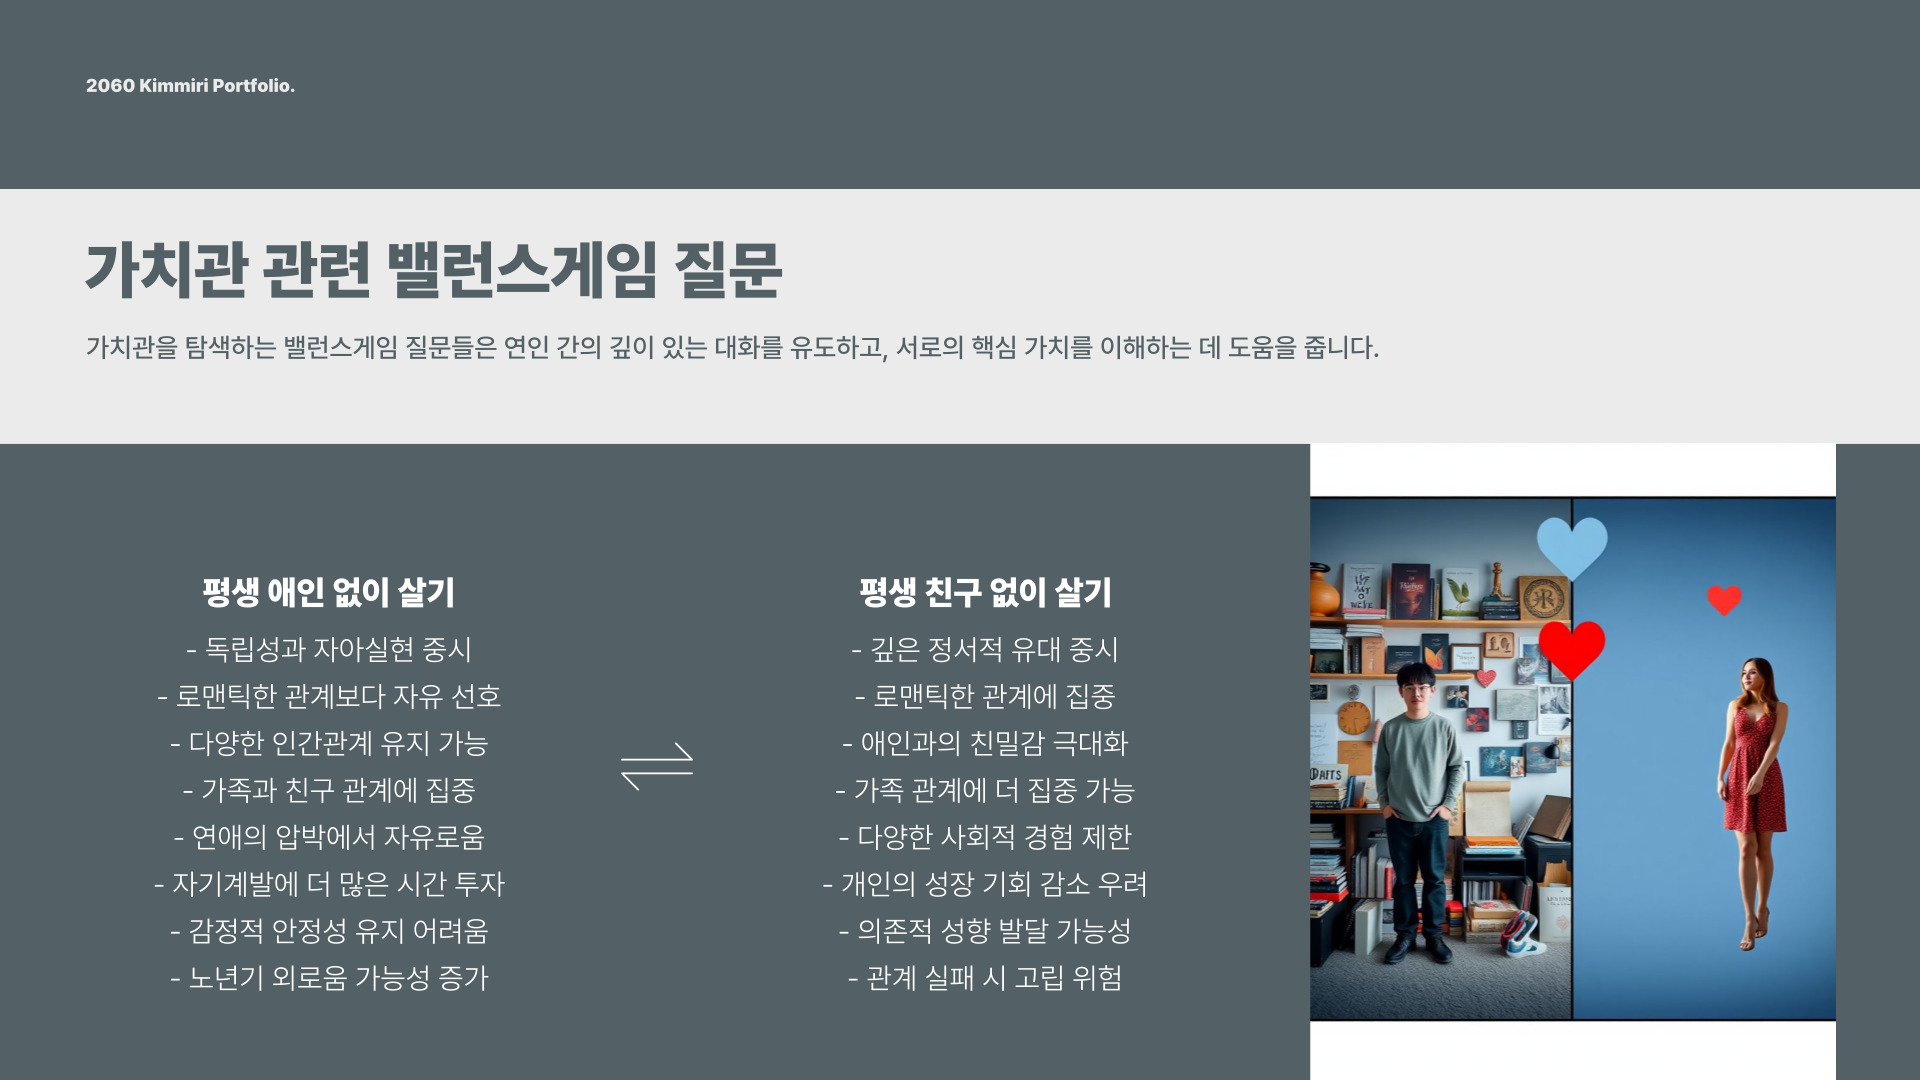1920x1080 pixels.
Task: Click the large red heart
Action: (1571, 647)
